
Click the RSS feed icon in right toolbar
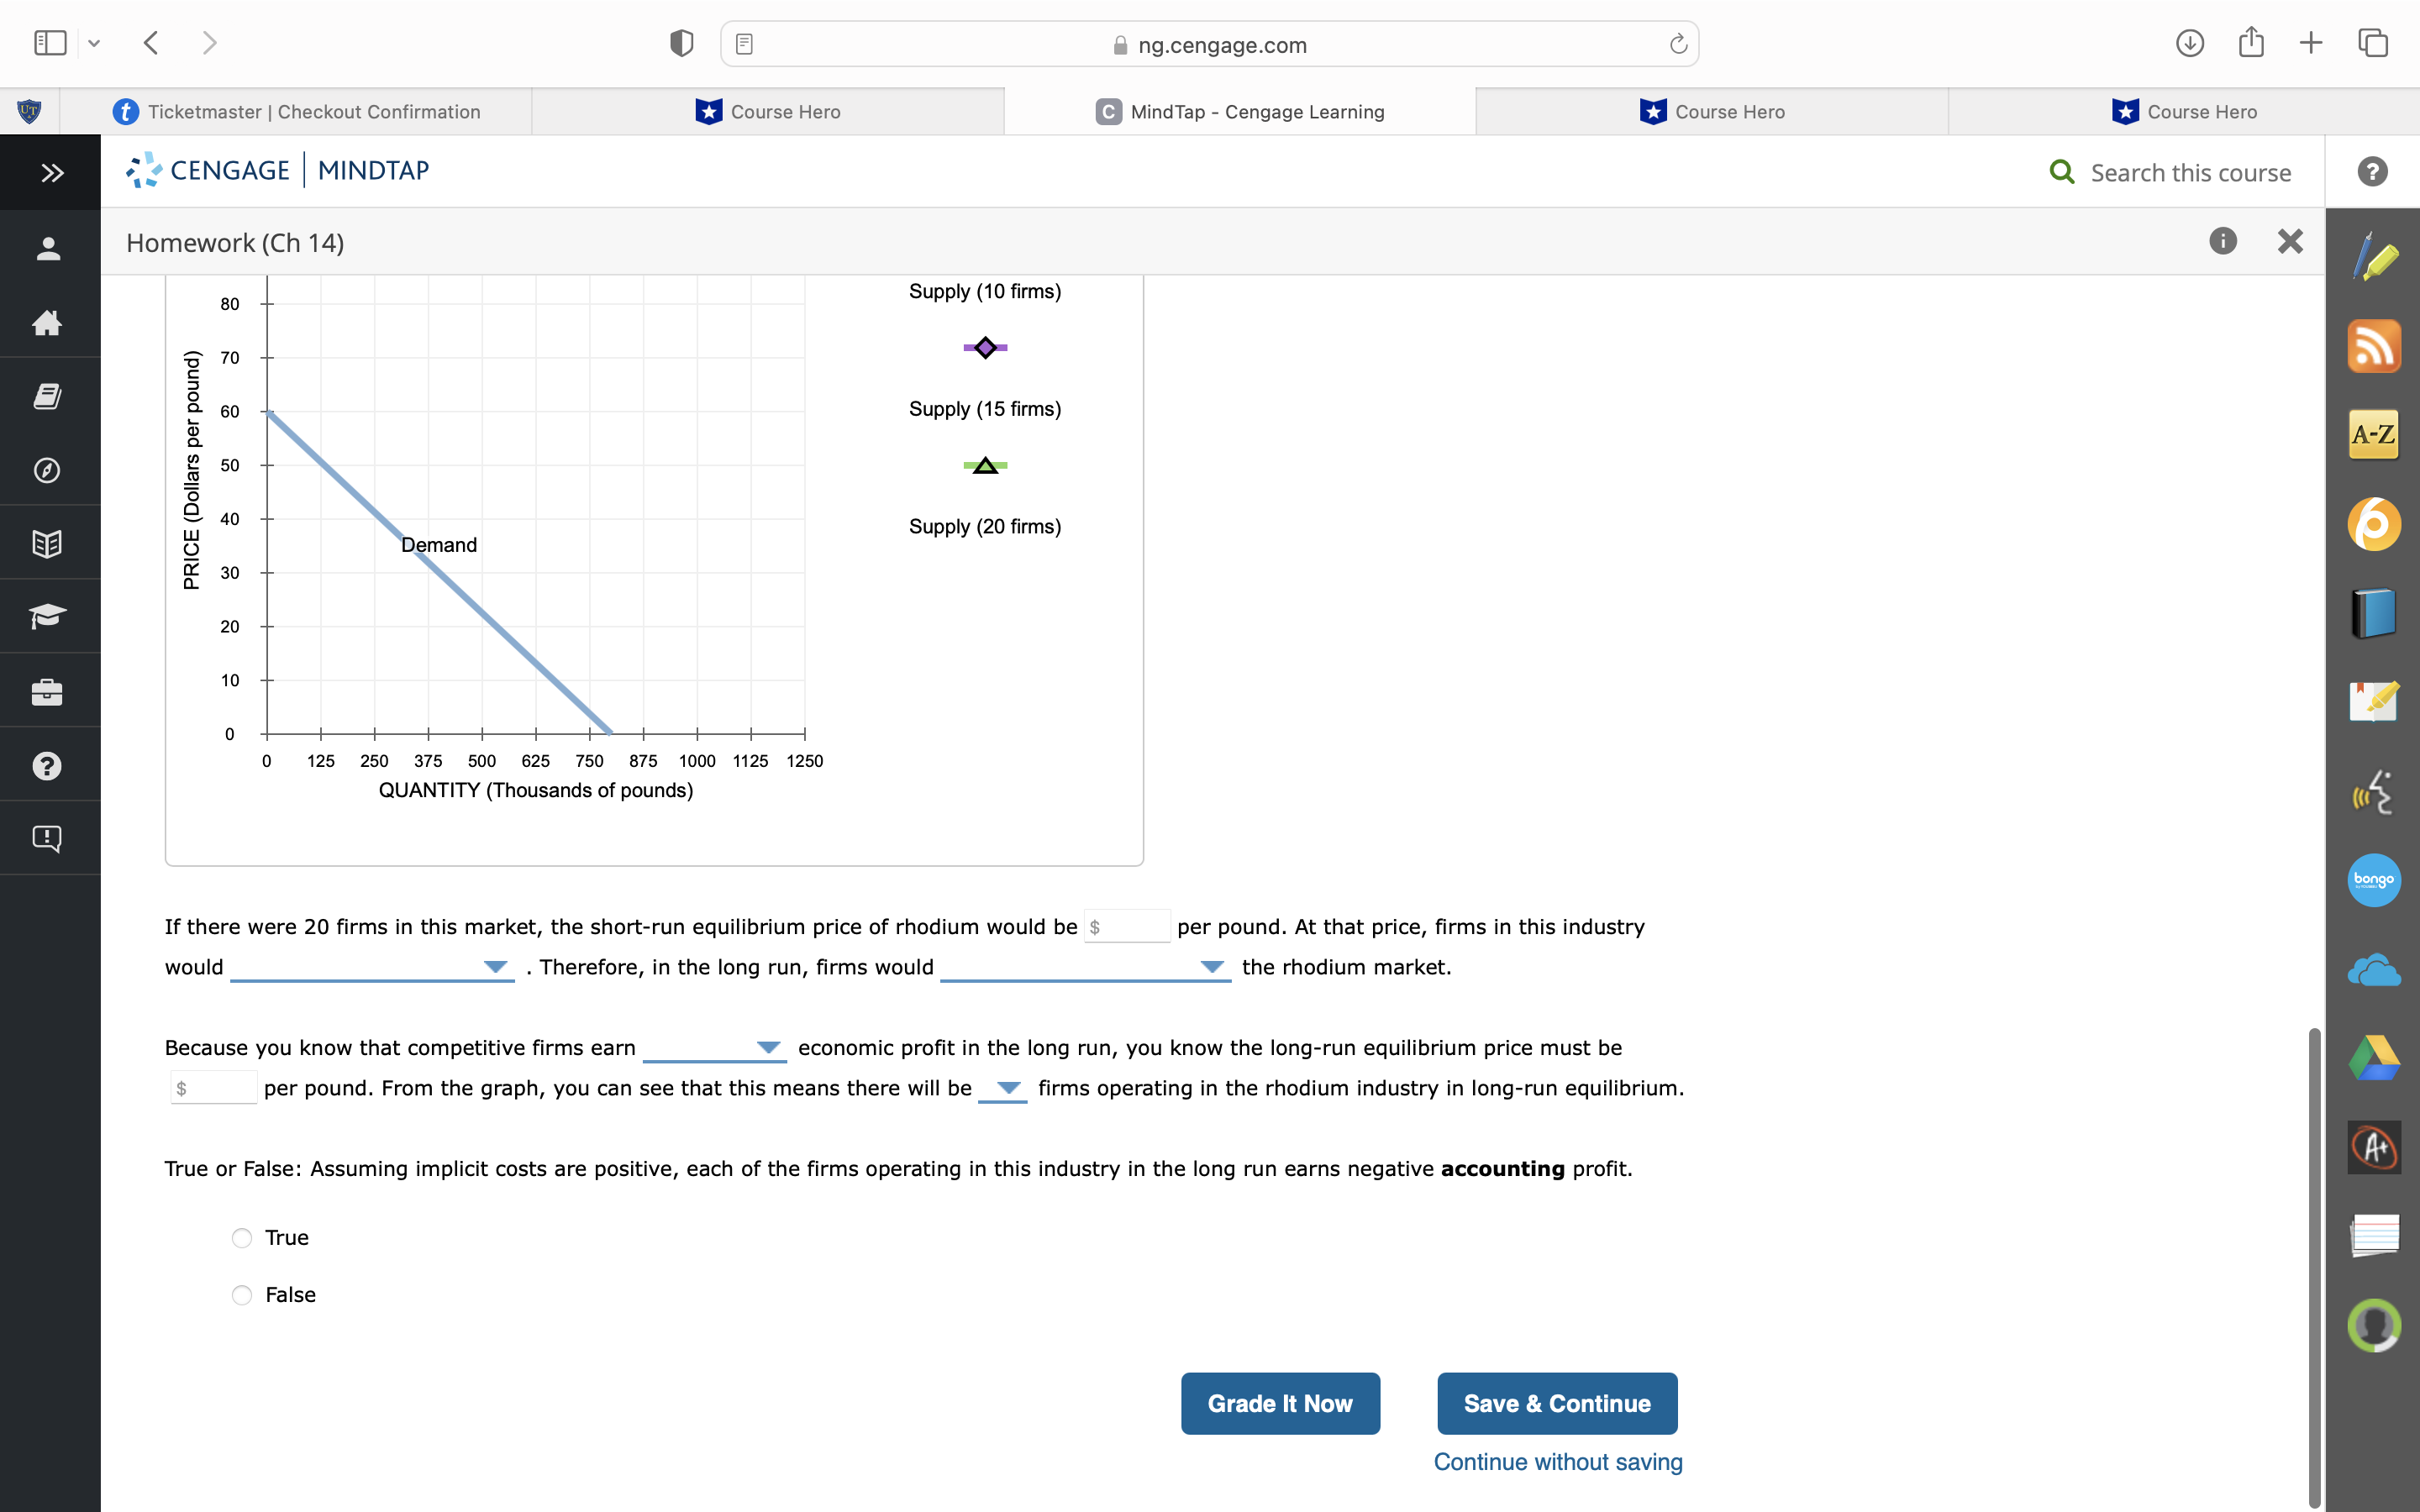pyautogui.click(x=2375, y=346)
